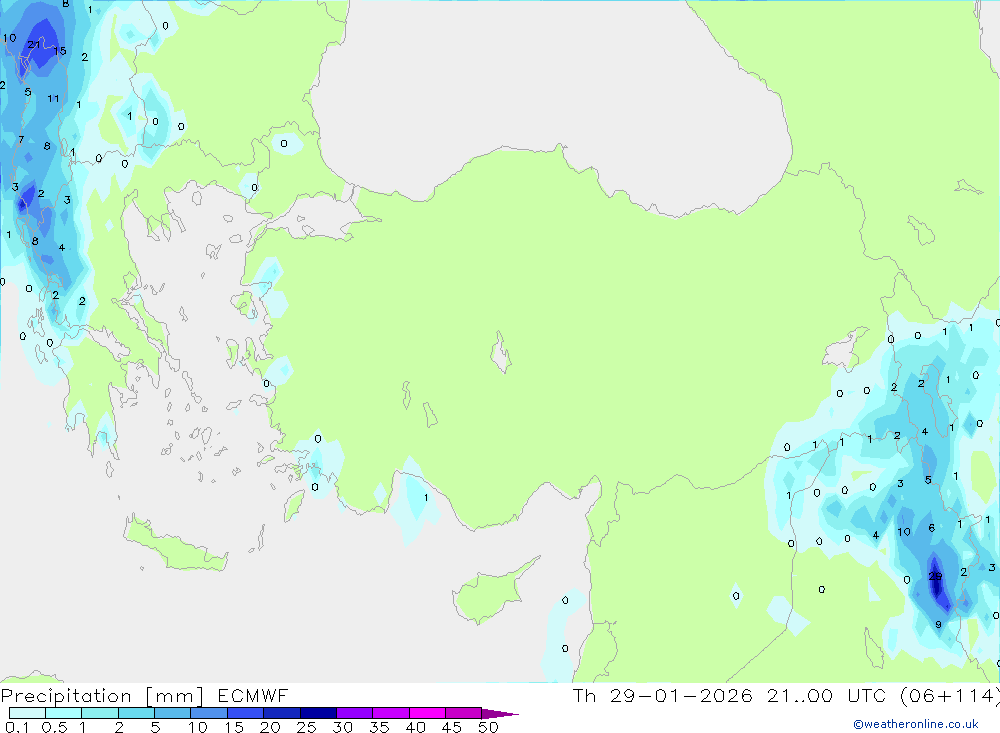Click the island of Crete on map
Screen dimensions: 1000x733
173,544
